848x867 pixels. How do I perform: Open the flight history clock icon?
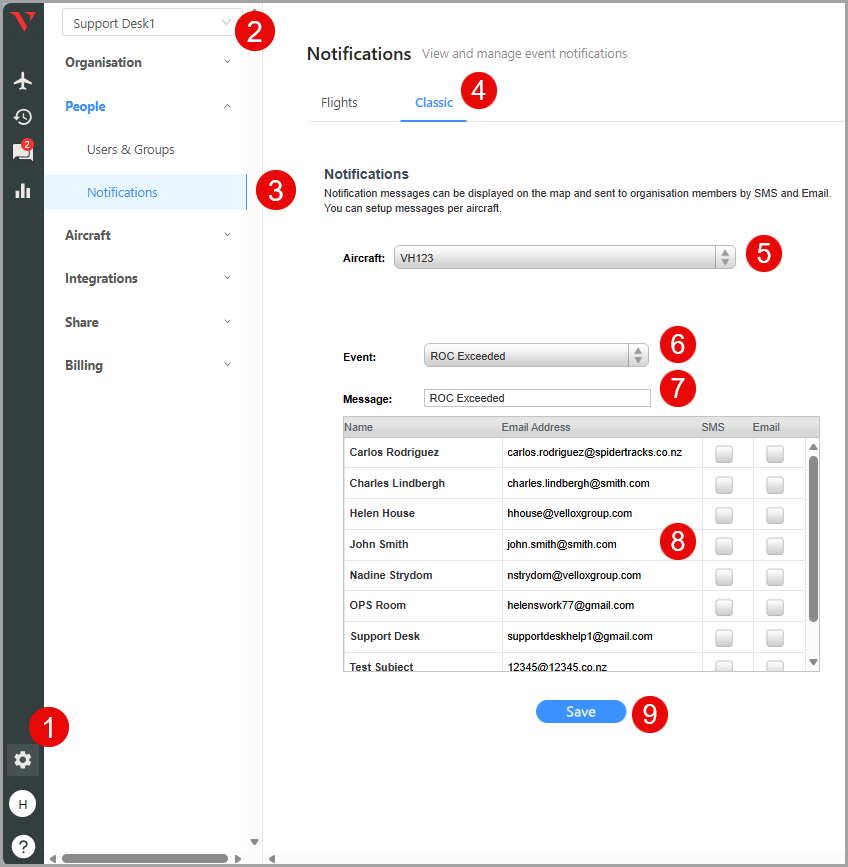pos(22,117)
